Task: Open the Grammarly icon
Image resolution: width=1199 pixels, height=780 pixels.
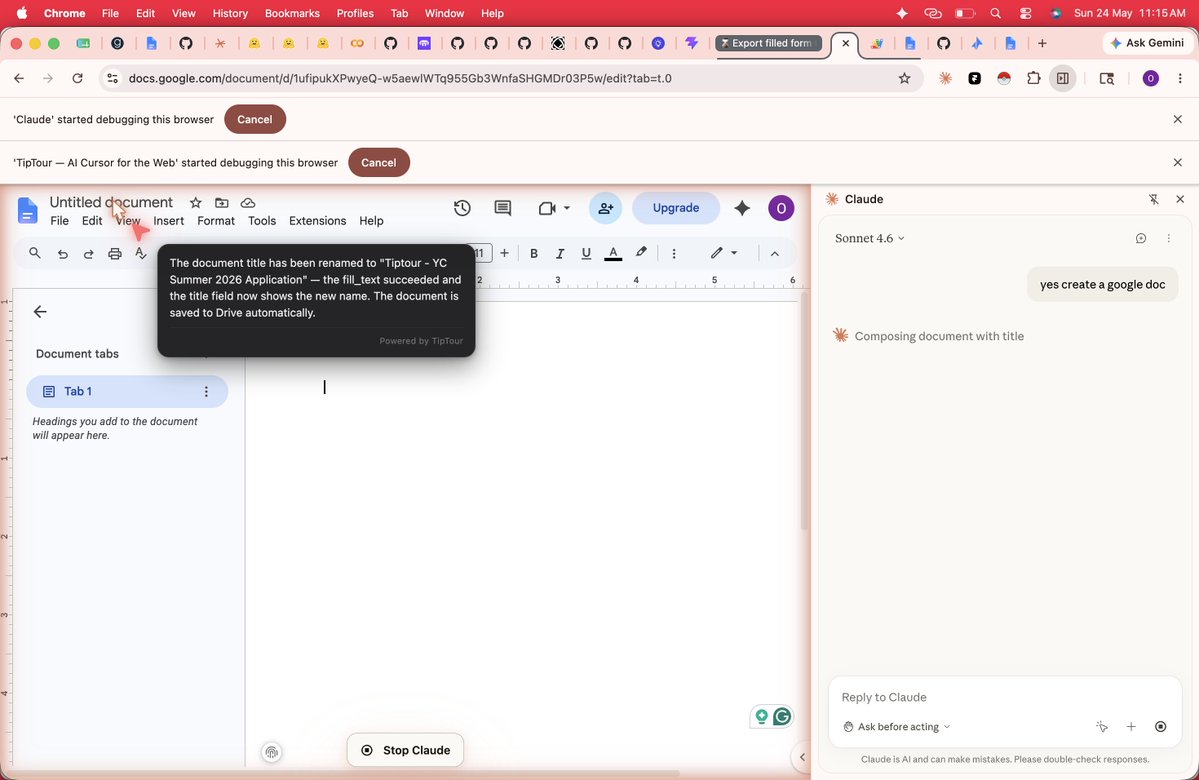Action: [781, 717]
